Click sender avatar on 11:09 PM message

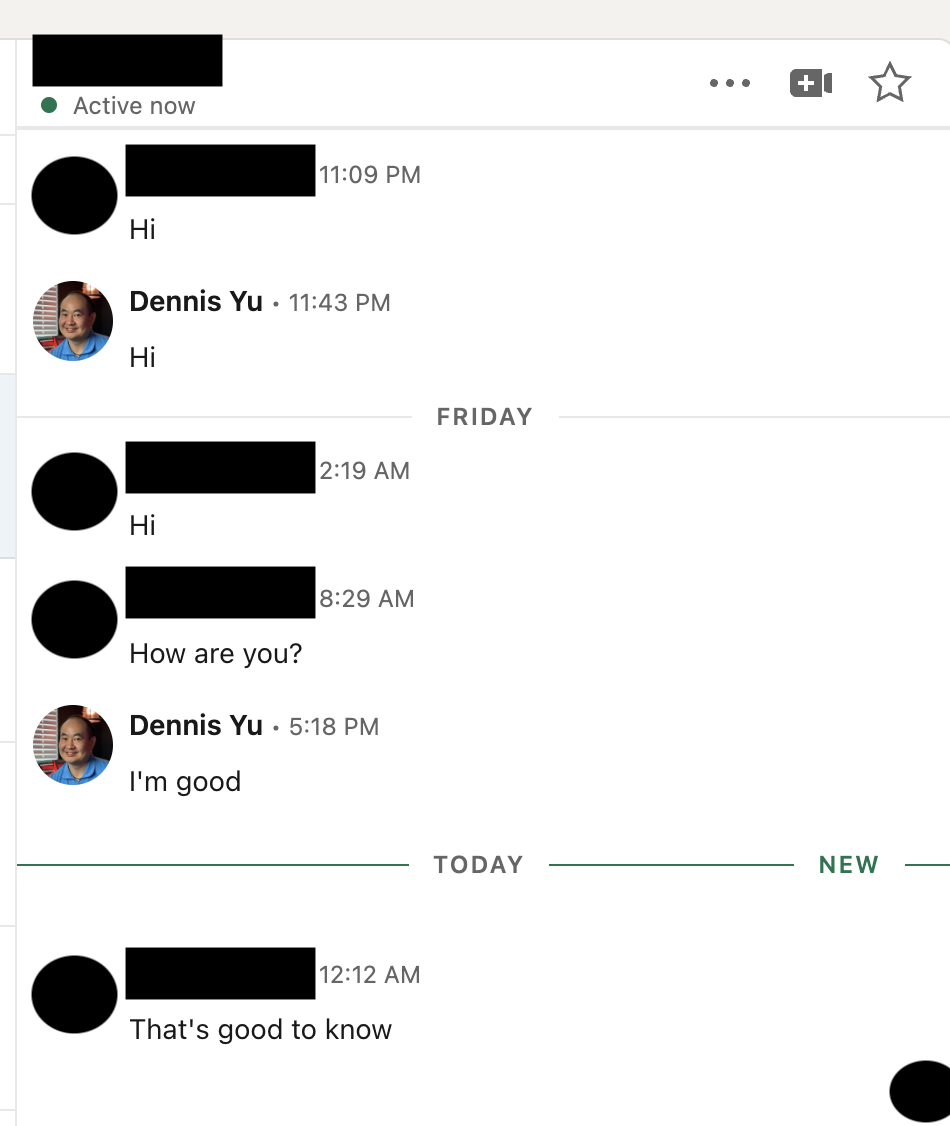[x=74, y=195]
